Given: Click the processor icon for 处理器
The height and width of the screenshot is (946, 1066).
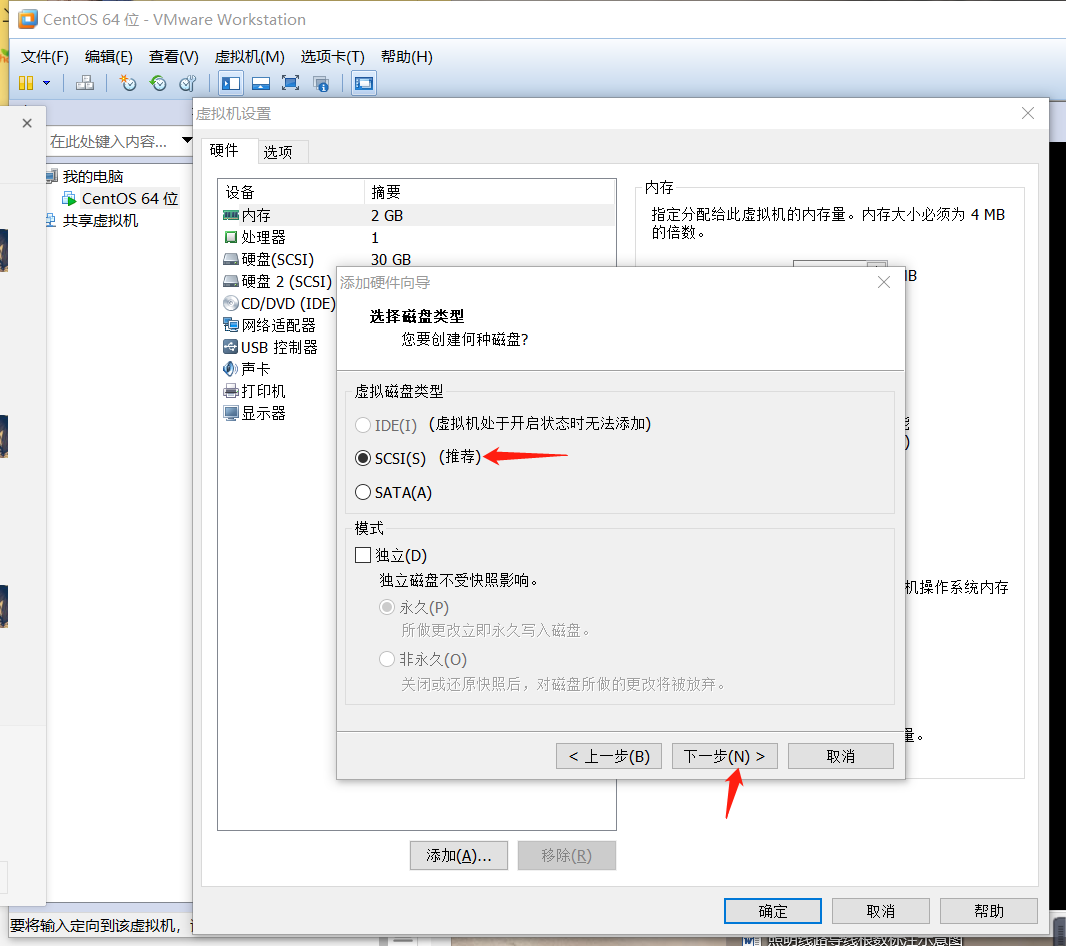Looking at the screenshot, I should pyautogui.click(x=230, y=237).
